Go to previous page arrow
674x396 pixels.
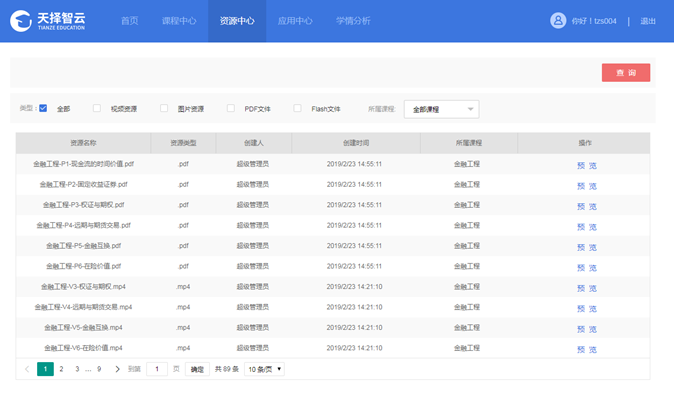[27, 369]
